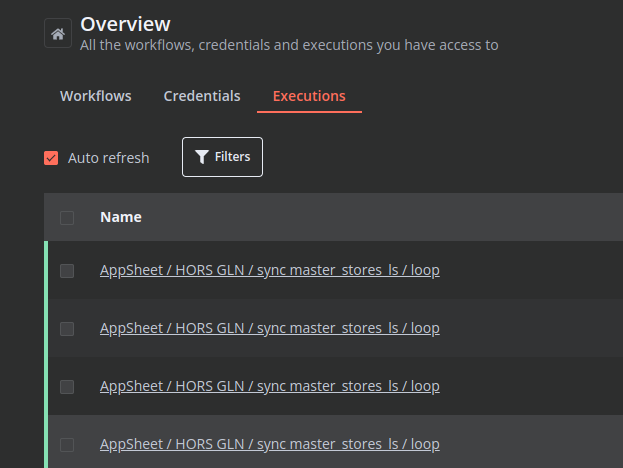
Task: Open the second AppSheet / HORS GLN loop link
Action: (270, 328)
